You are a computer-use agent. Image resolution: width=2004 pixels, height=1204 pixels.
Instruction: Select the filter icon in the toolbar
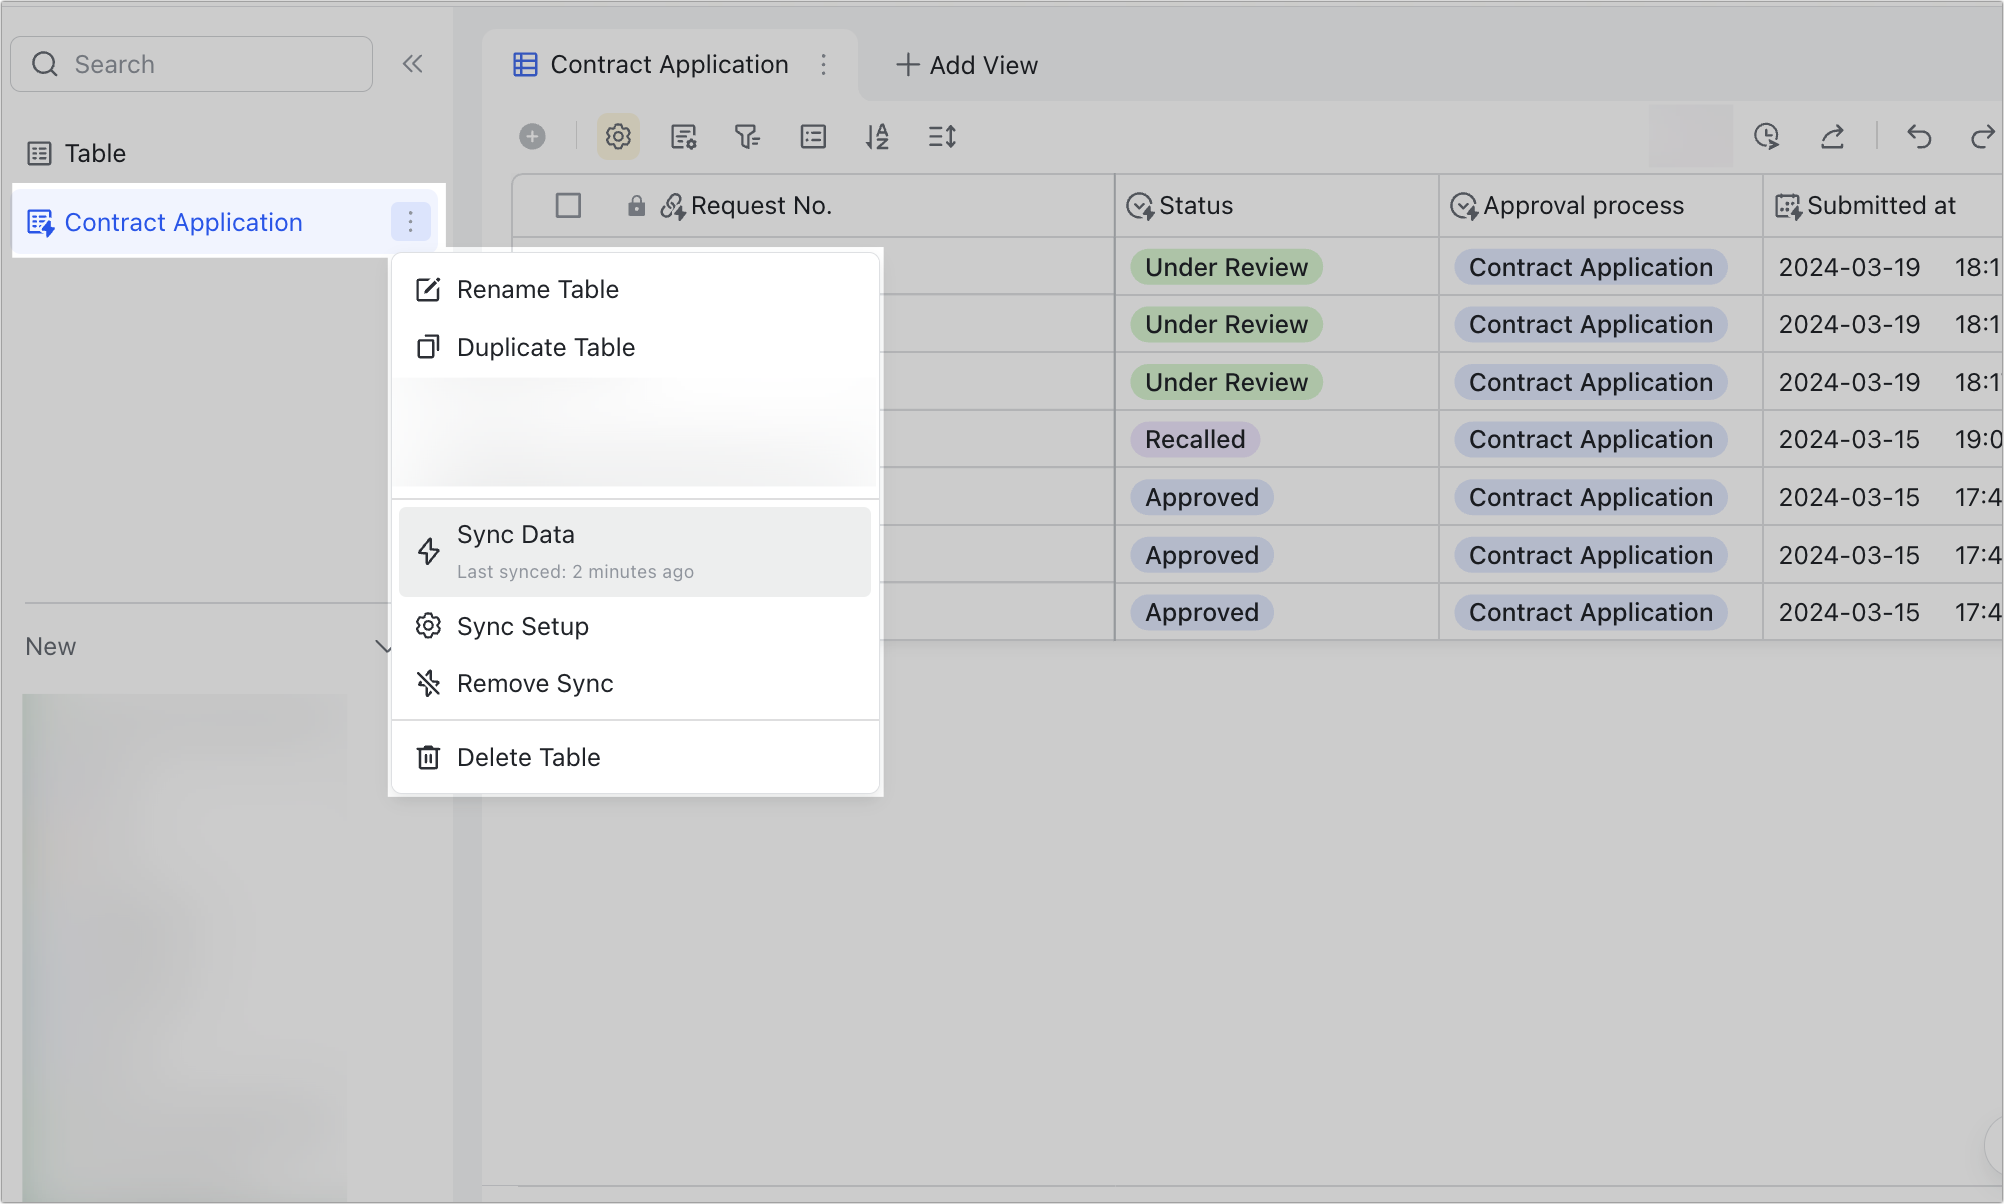[x=748, y=136]
